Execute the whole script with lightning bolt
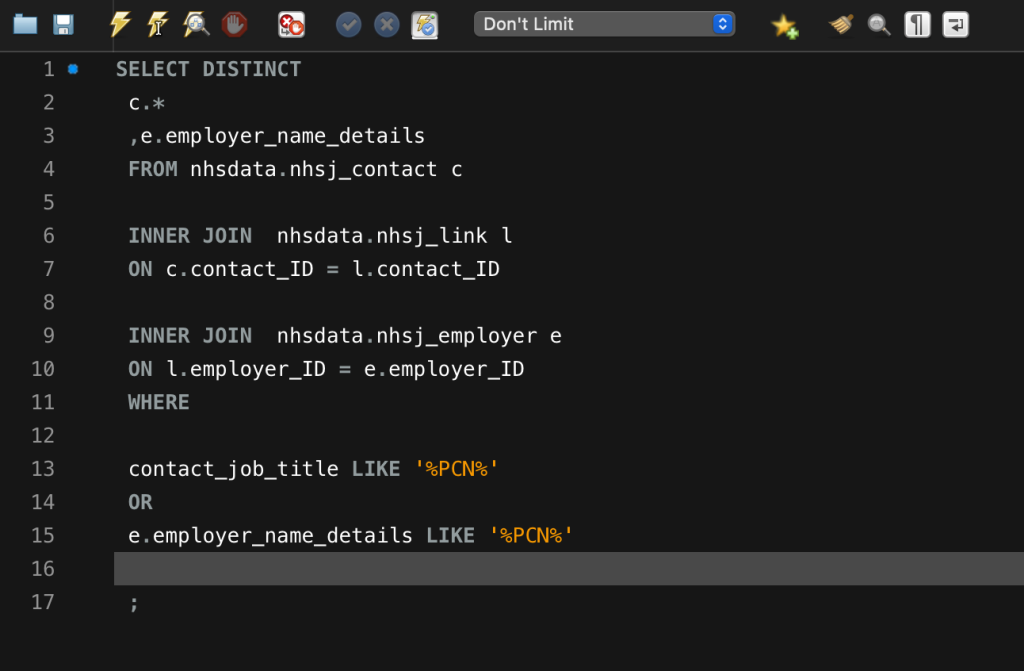1024x671 pixels. point(120,25)
